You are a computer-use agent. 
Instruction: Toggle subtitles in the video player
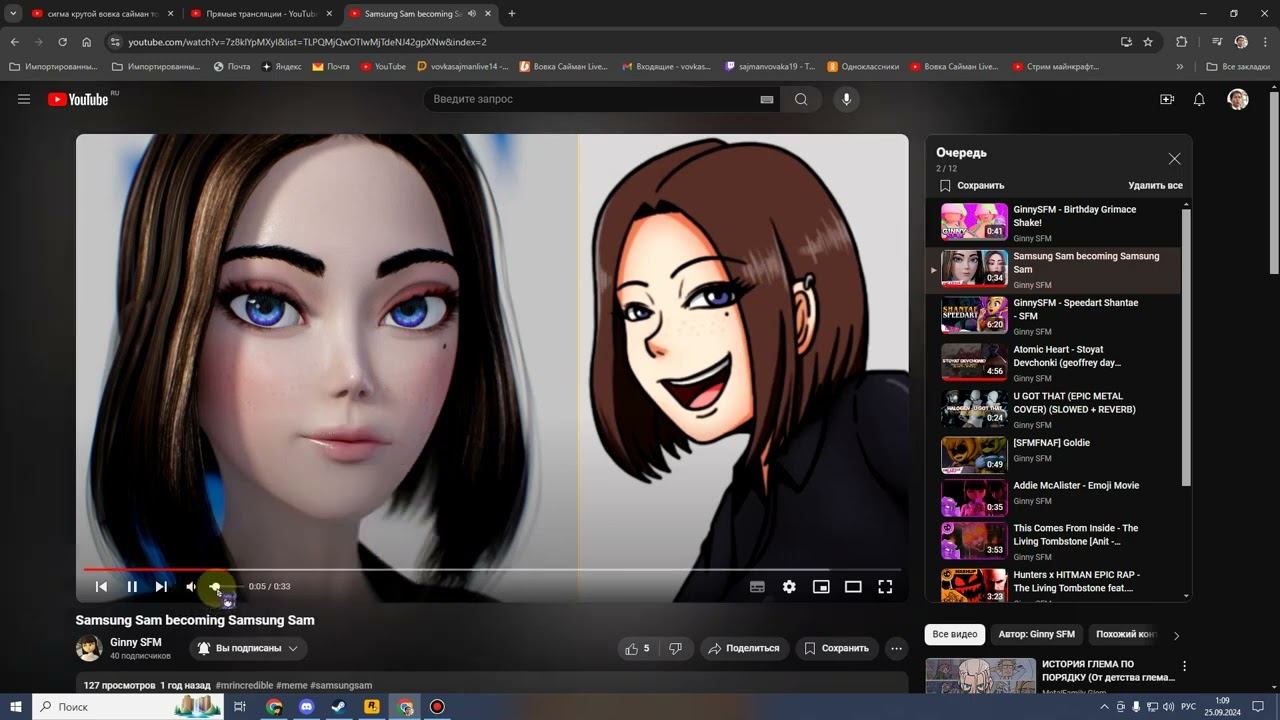click(757, 587)
